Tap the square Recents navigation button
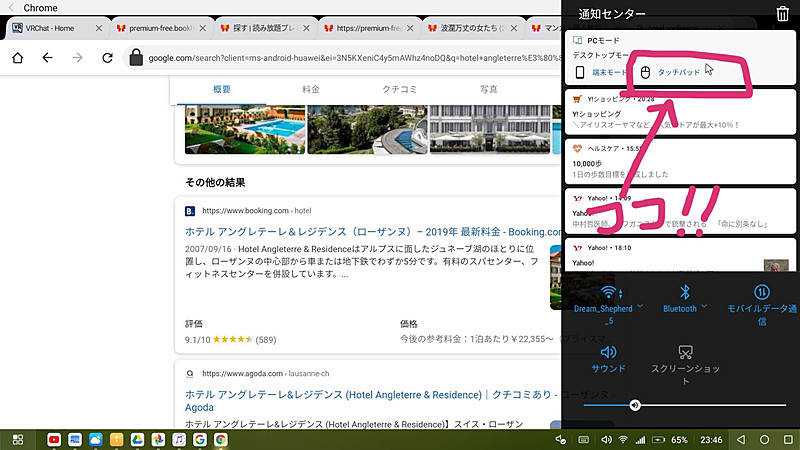 pos(788,440)
